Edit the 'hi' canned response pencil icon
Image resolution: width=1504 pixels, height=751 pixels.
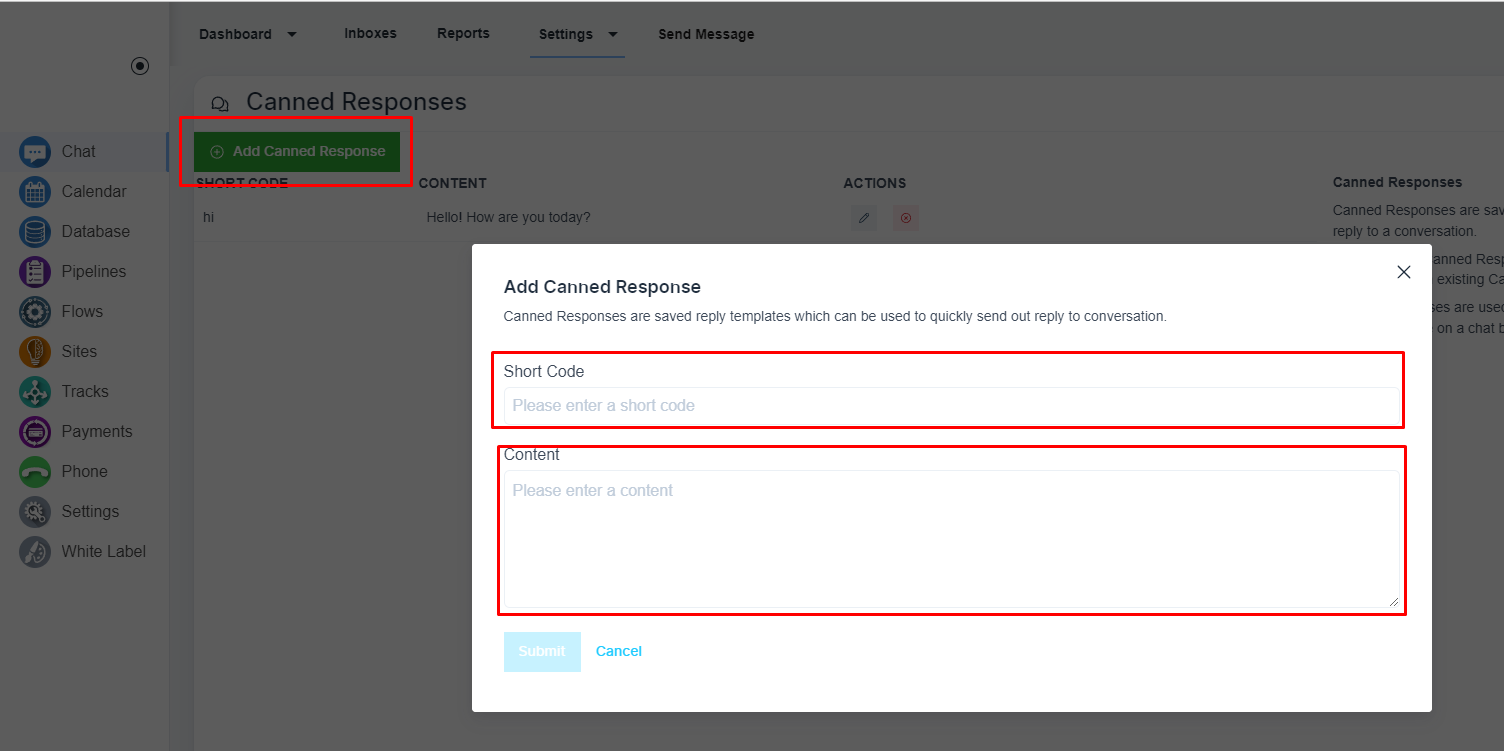point(864,218)
